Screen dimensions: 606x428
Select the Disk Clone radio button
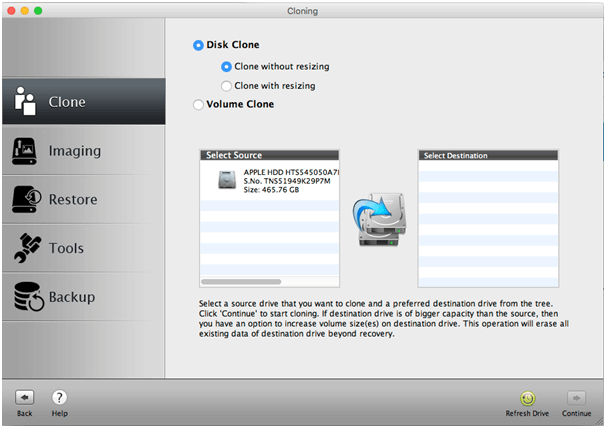coord(198,46)
